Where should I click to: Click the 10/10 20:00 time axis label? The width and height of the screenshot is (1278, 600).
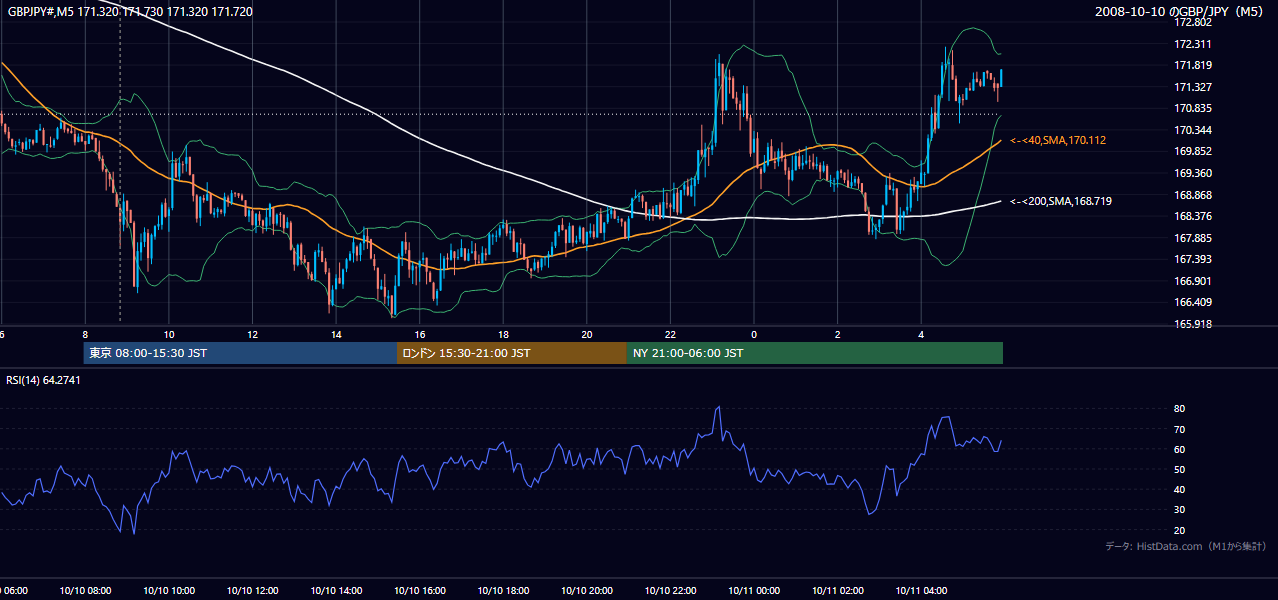pyautogui.click(x=586, y=591)
